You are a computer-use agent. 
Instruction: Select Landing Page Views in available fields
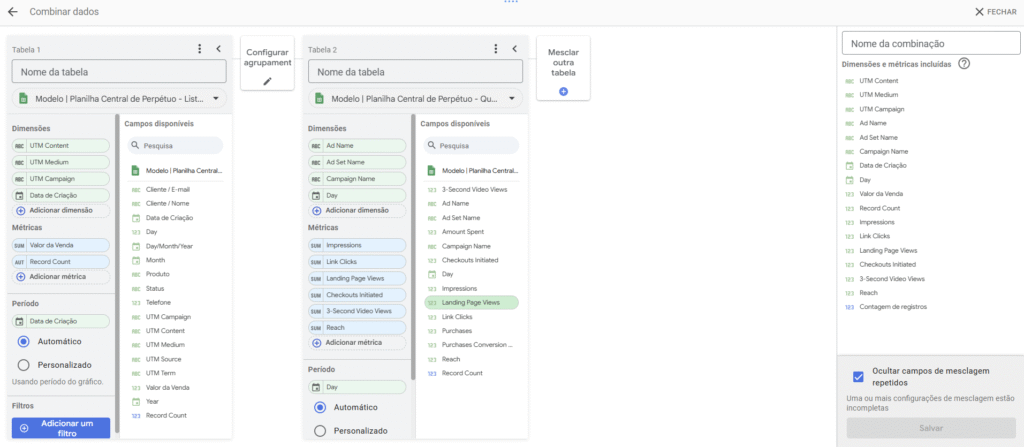point(470,302)
